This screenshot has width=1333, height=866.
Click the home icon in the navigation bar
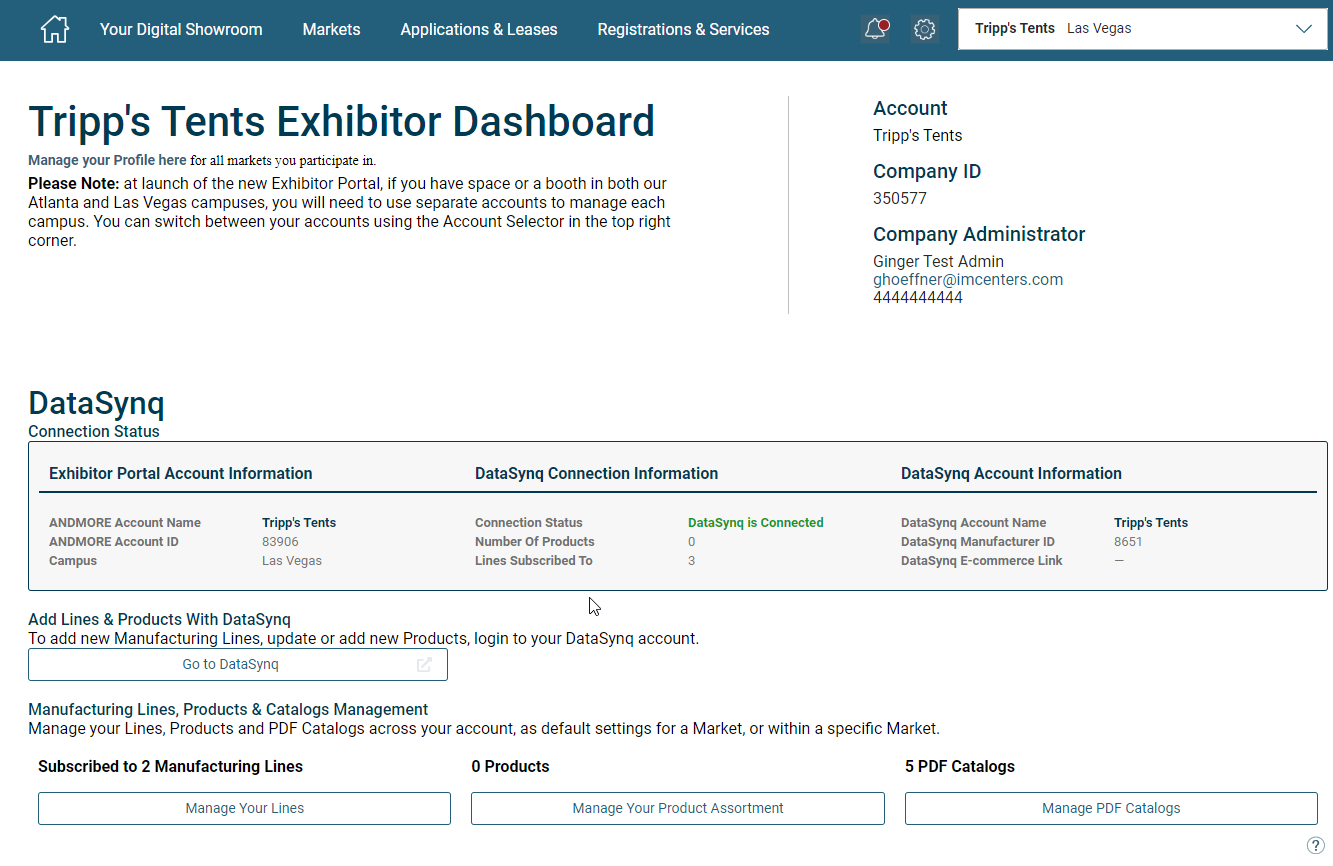[54, 29]
